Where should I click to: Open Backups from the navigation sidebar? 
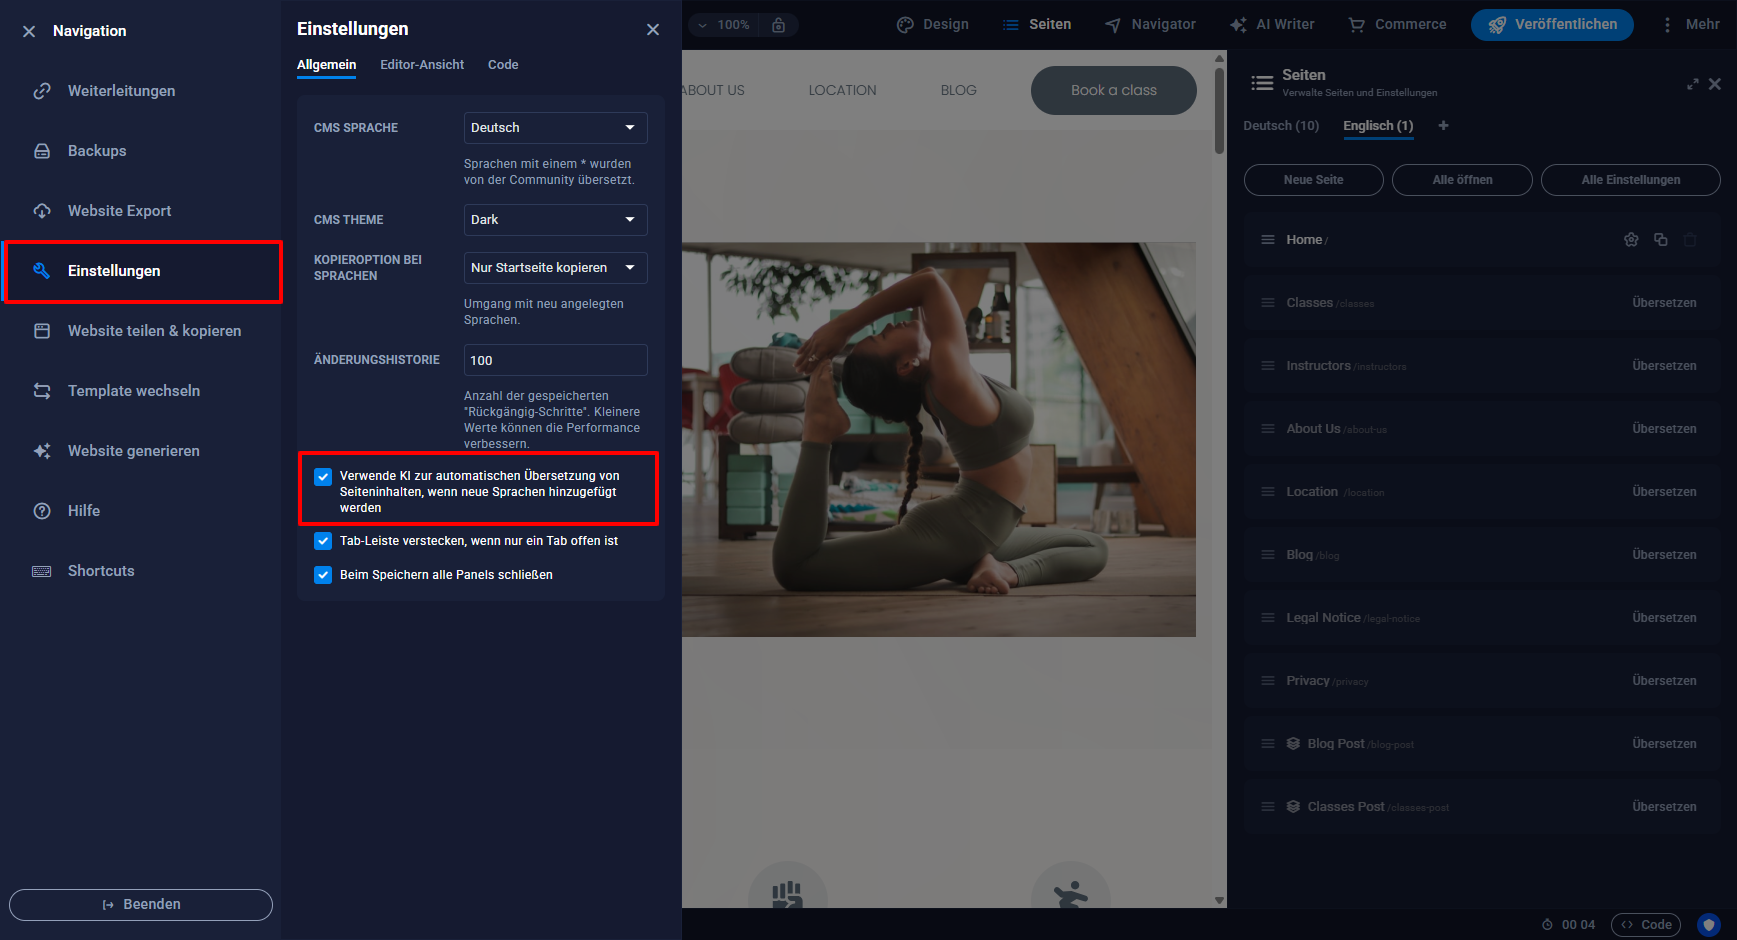97,151
